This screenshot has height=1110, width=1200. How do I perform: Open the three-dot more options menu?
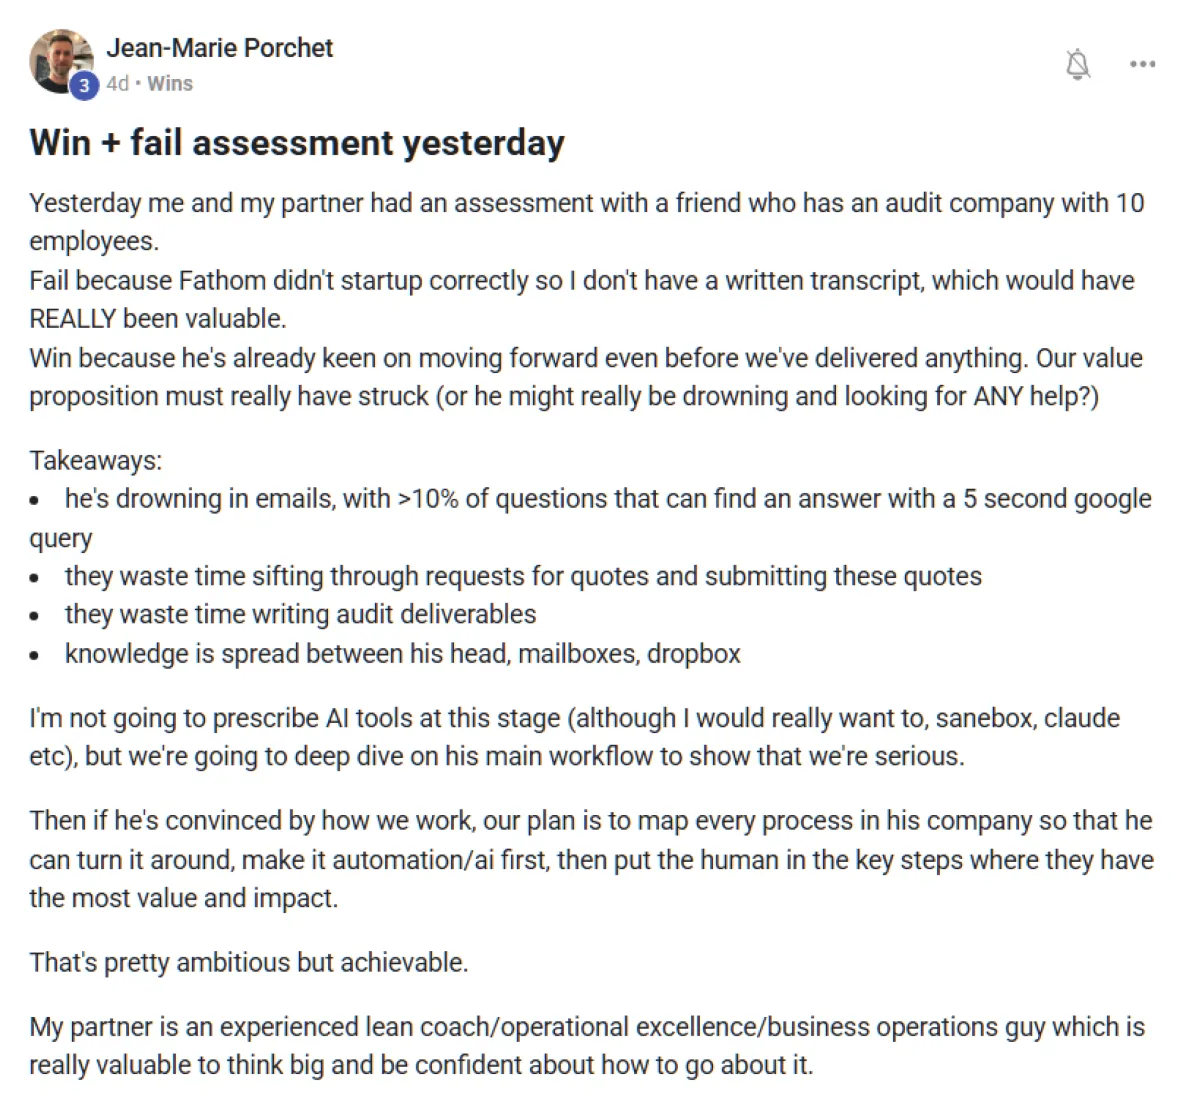1142,64
